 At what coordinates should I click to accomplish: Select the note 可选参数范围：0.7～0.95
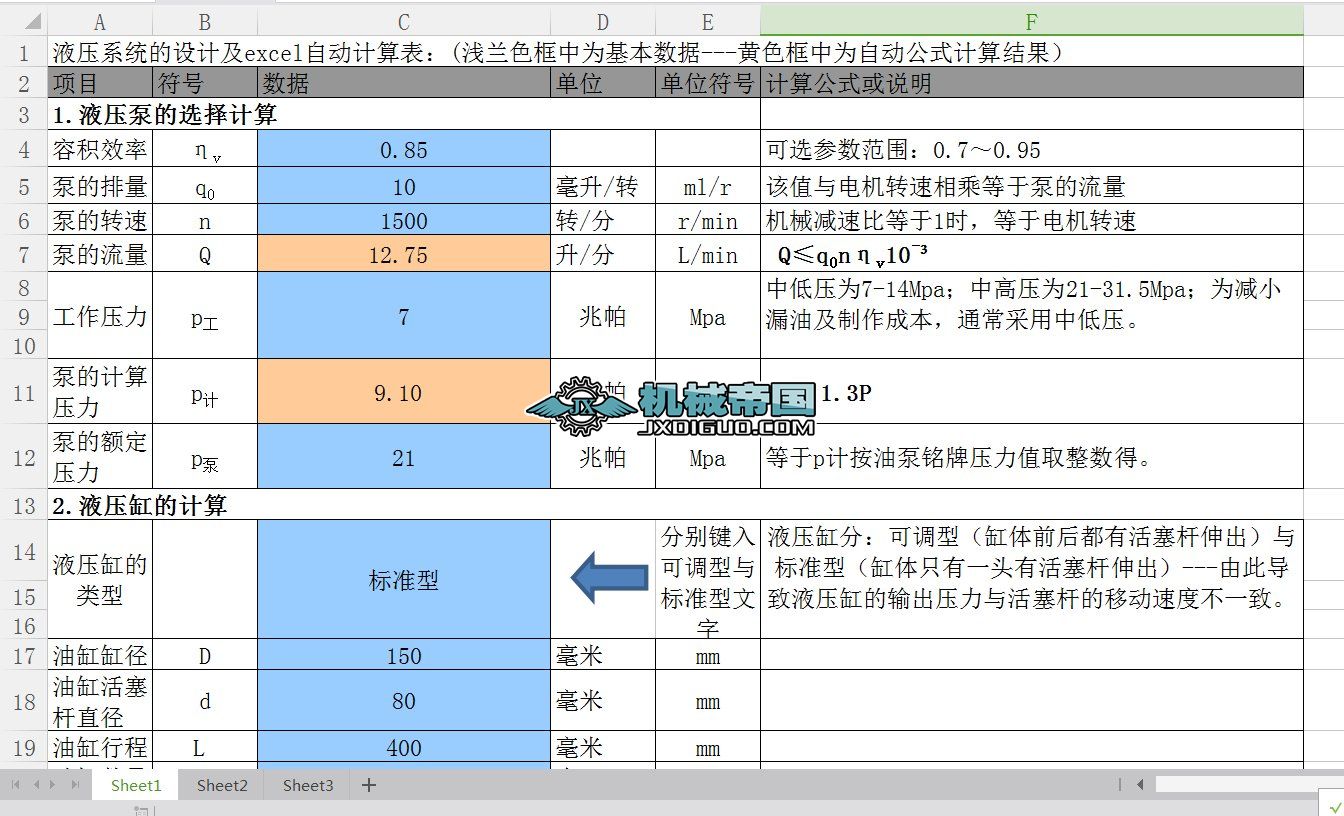click(x=1032, y=149)
